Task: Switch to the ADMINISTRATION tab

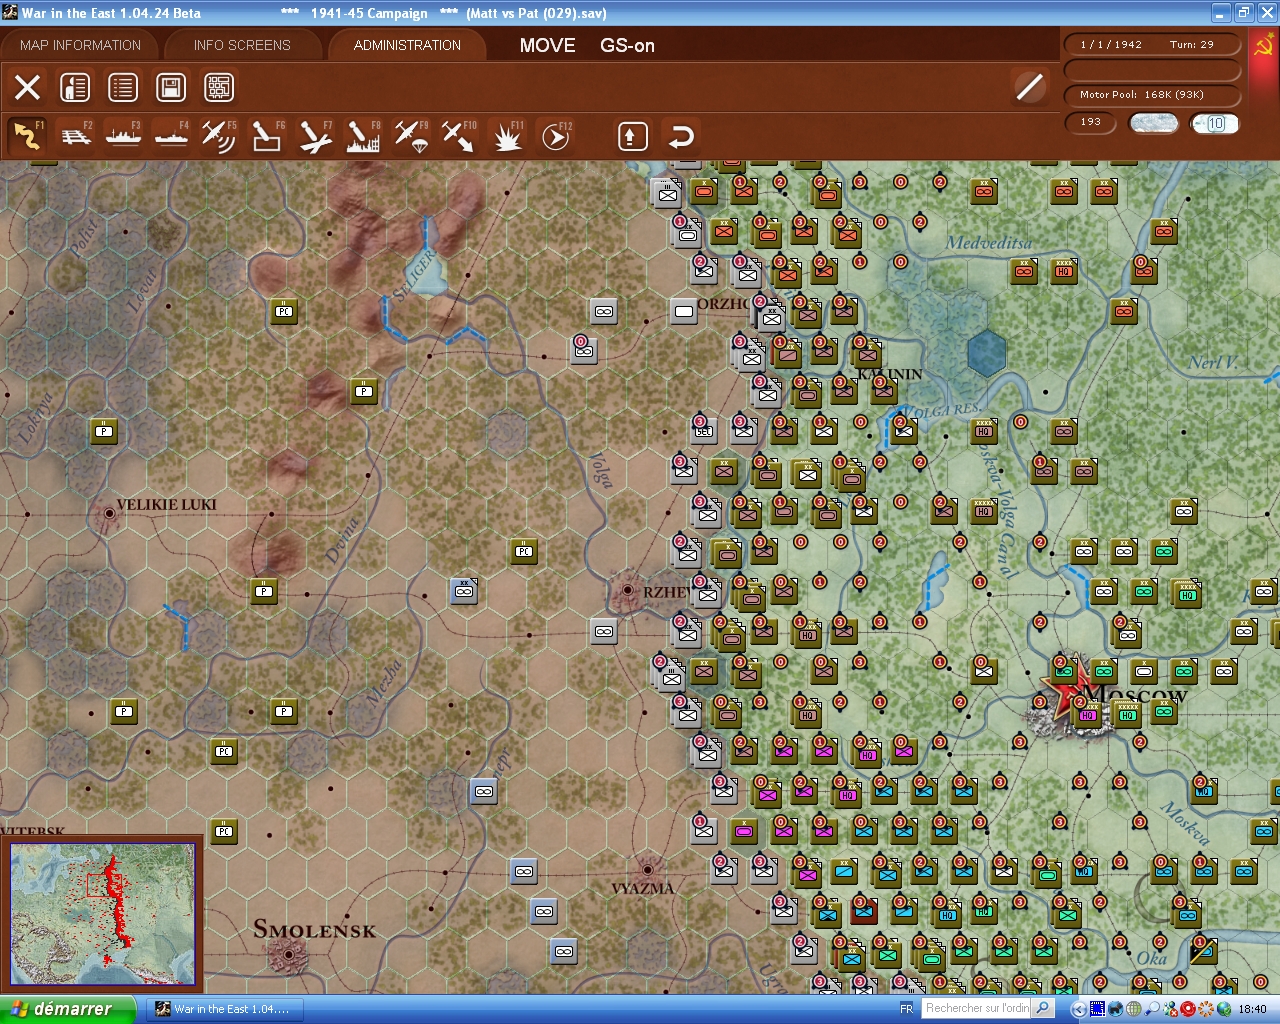Action: click(407, 45)
